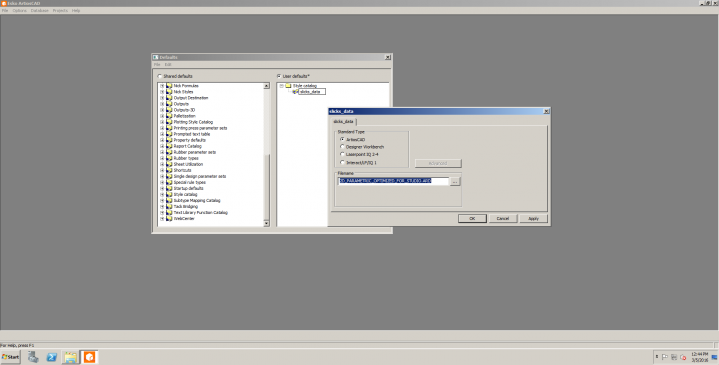Expand the Style catalog node in Shared defaults

[162, 194]
